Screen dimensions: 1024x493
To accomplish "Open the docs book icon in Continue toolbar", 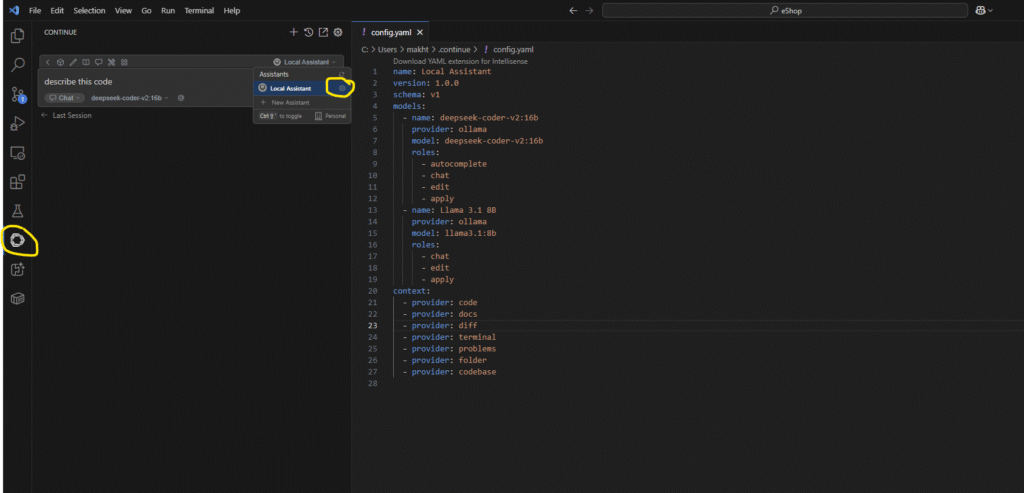I will point(86,62).
